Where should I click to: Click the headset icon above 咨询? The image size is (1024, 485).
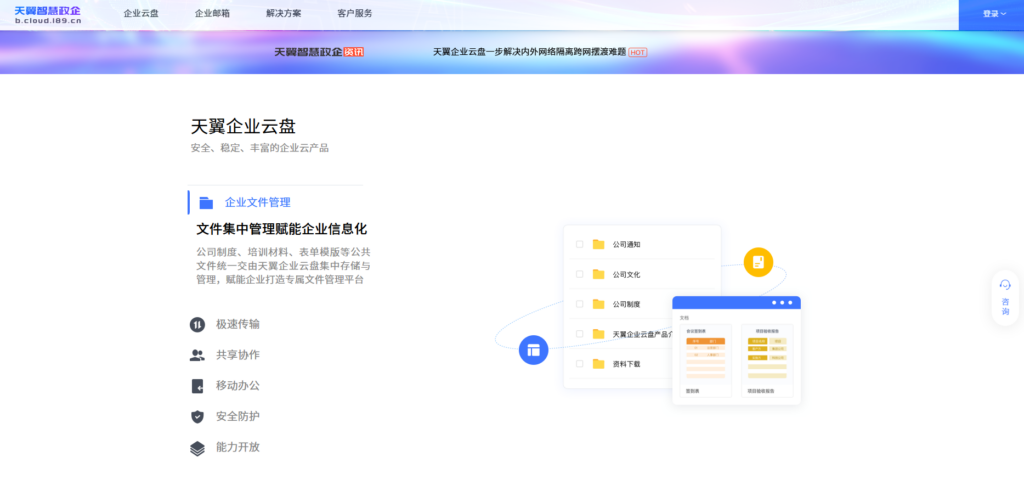pyautogui.click(x=1005, y=285)
